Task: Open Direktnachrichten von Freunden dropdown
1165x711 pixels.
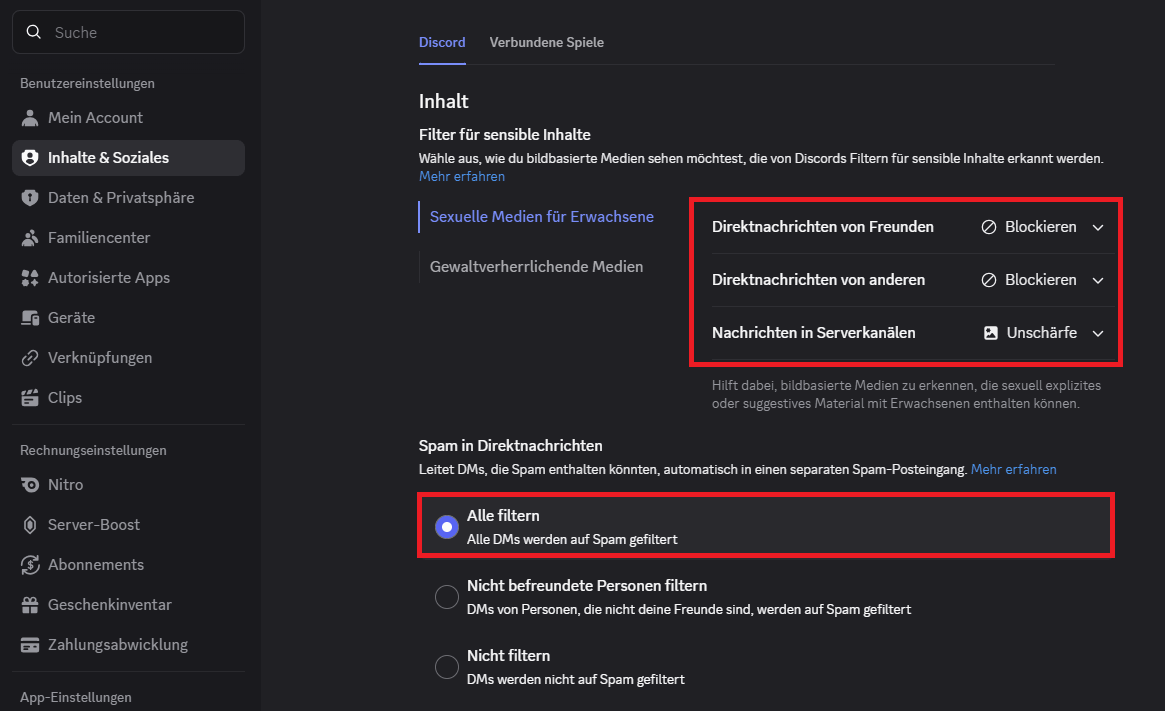Action: 1041,227
